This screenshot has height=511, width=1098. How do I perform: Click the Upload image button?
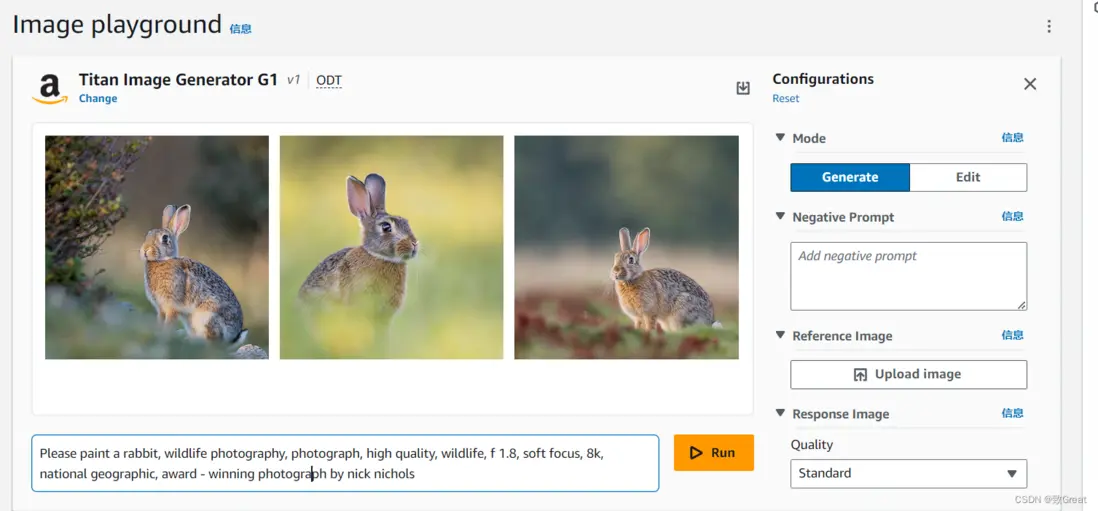908,374
